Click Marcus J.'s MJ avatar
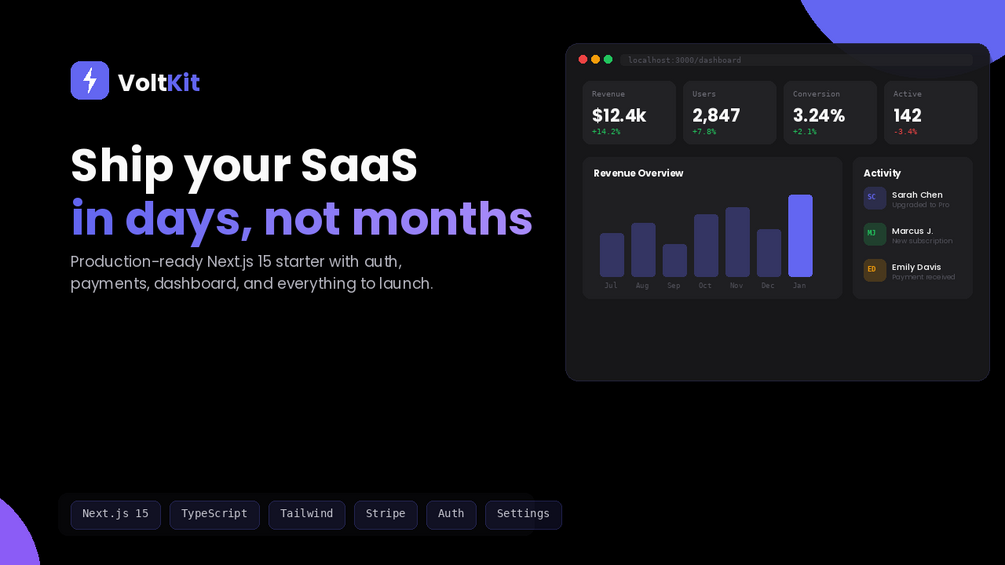The width and height of the screenshot is (1005, 565). point(874,234)
